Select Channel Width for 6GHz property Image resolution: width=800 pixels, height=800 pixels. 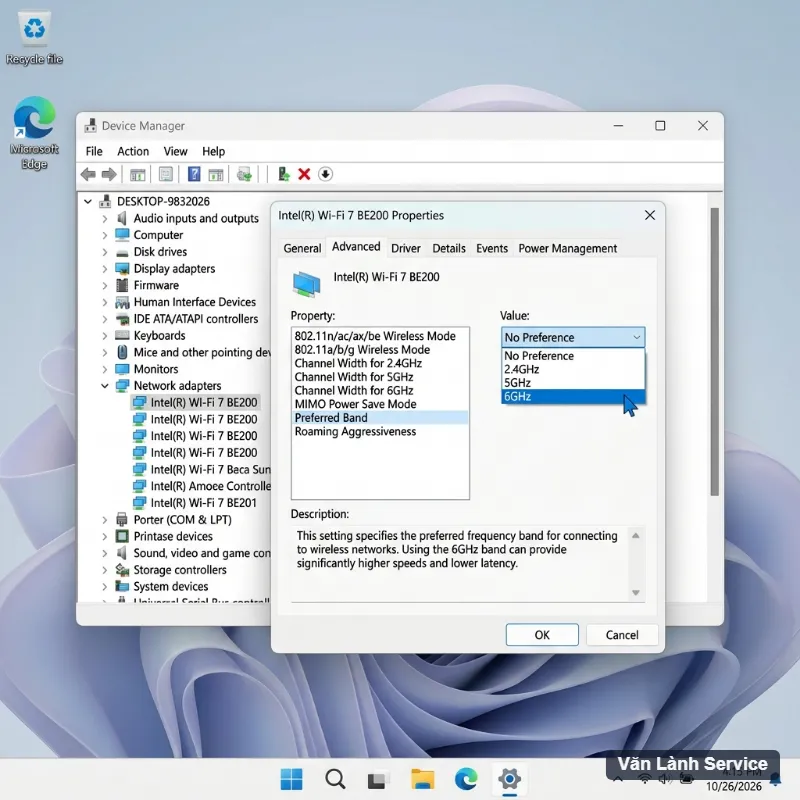[380, 390]
